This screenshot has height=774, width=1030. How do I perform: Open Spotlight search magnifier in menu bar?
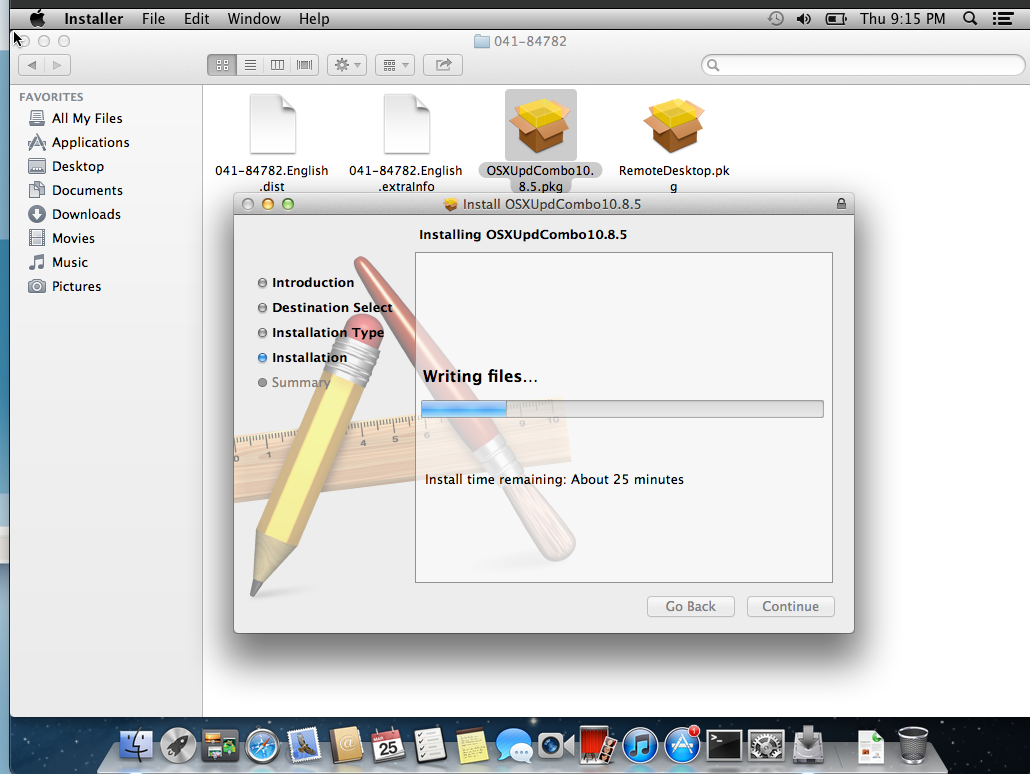click(970, 18)
